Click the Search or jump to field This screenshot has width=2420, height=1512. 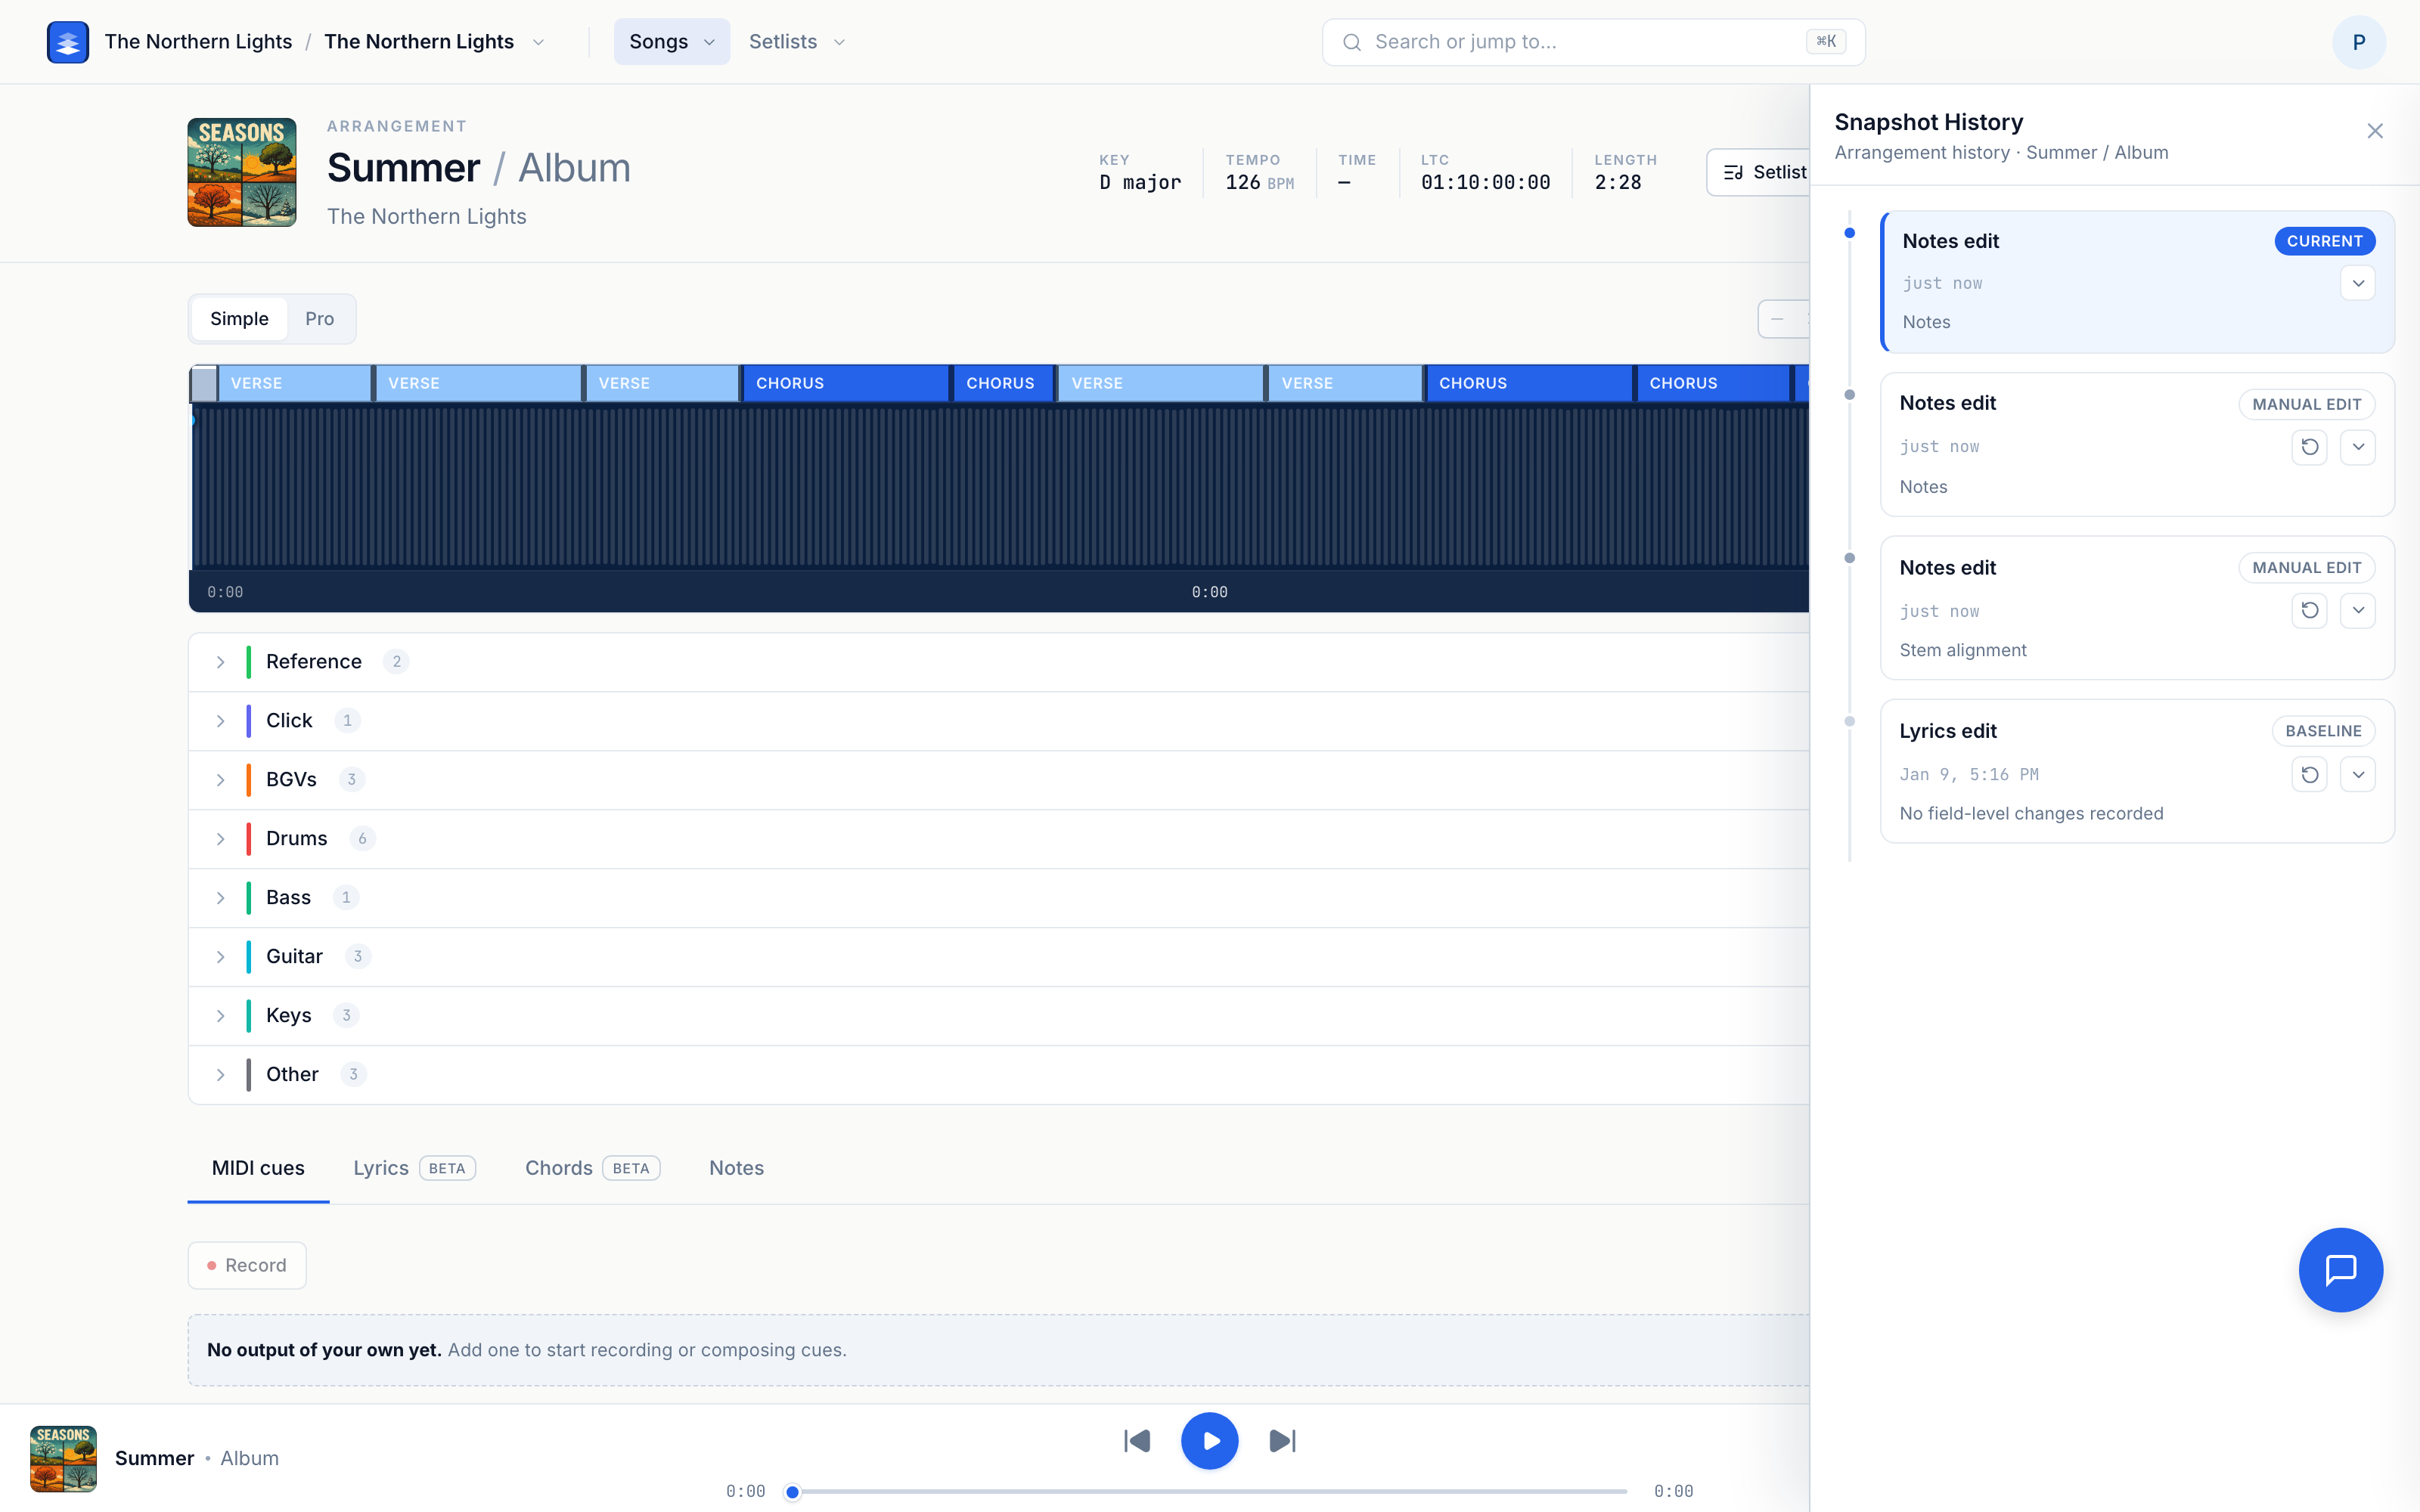point(1593,42)
